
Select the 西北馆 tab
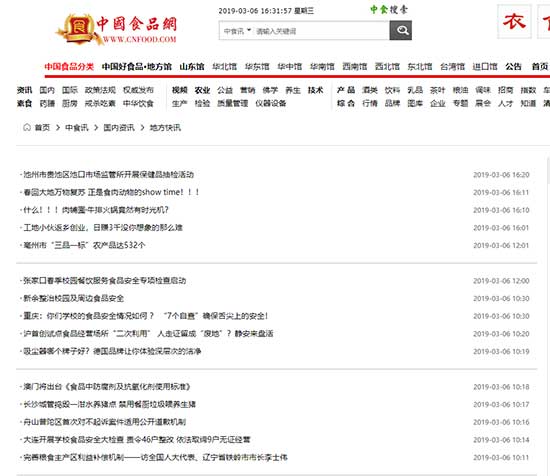[388, 67]
